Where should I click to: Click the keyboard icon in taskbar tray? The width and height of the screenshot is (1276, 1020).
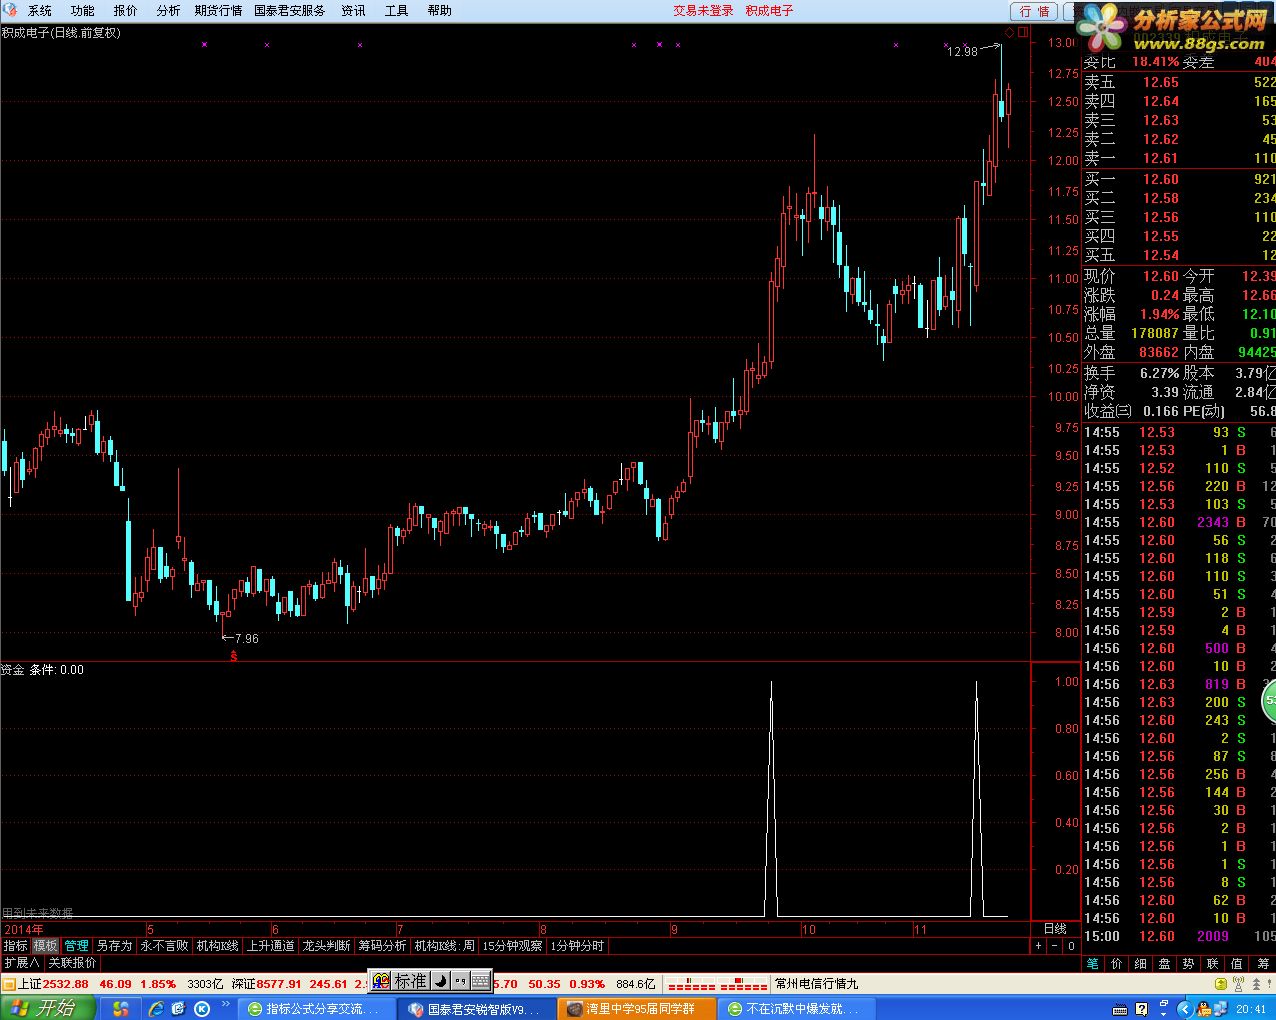point(1120,1008)
